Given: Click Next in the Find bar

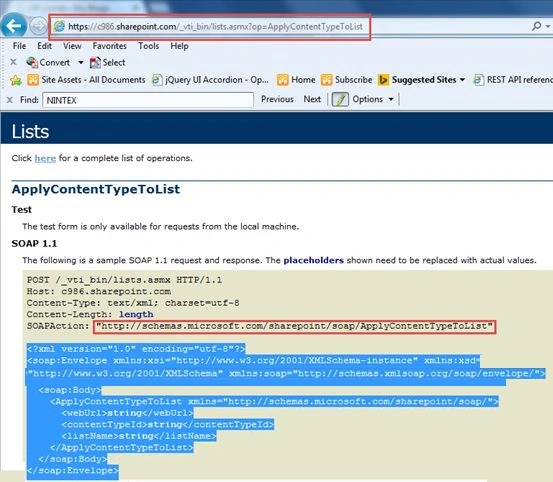Looking at the screenshot, I should tap(312, 99).
